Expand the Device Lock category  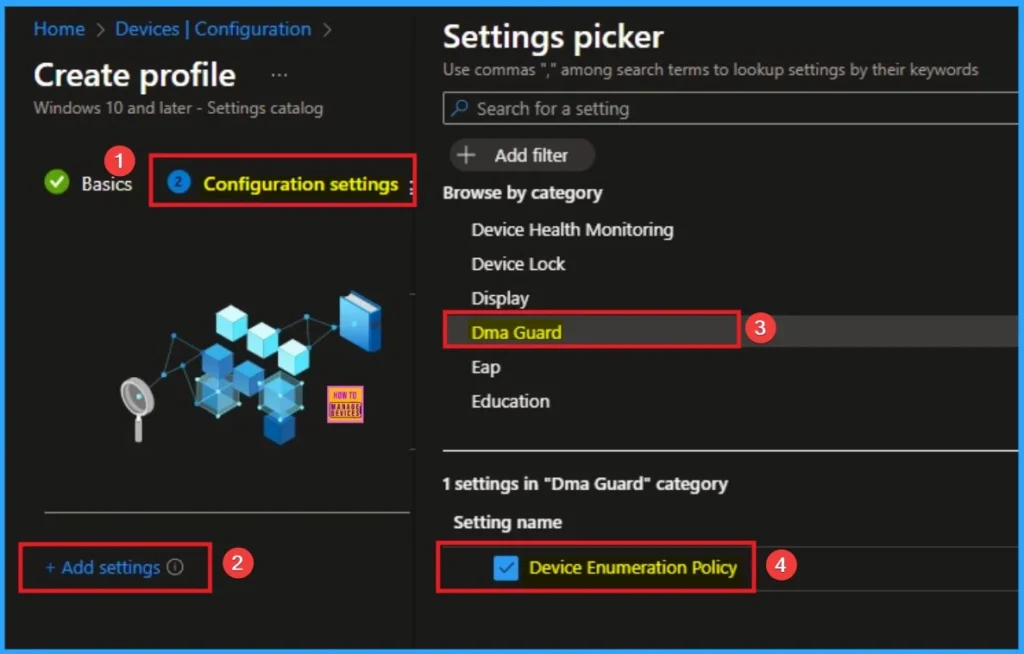pos(518,264)
